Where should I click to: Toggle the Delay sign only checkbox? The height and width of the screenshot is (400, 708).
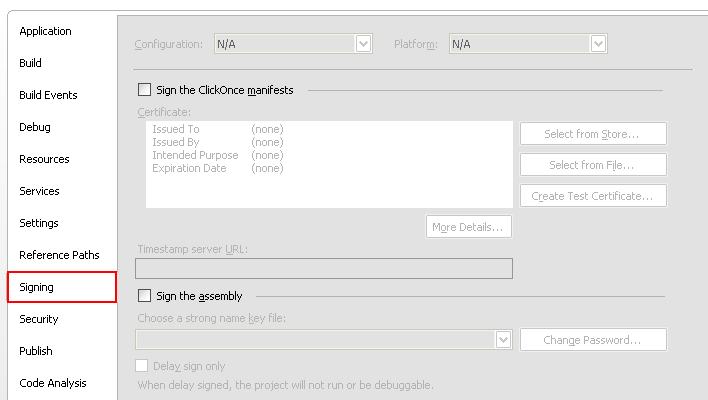(142, 366)
